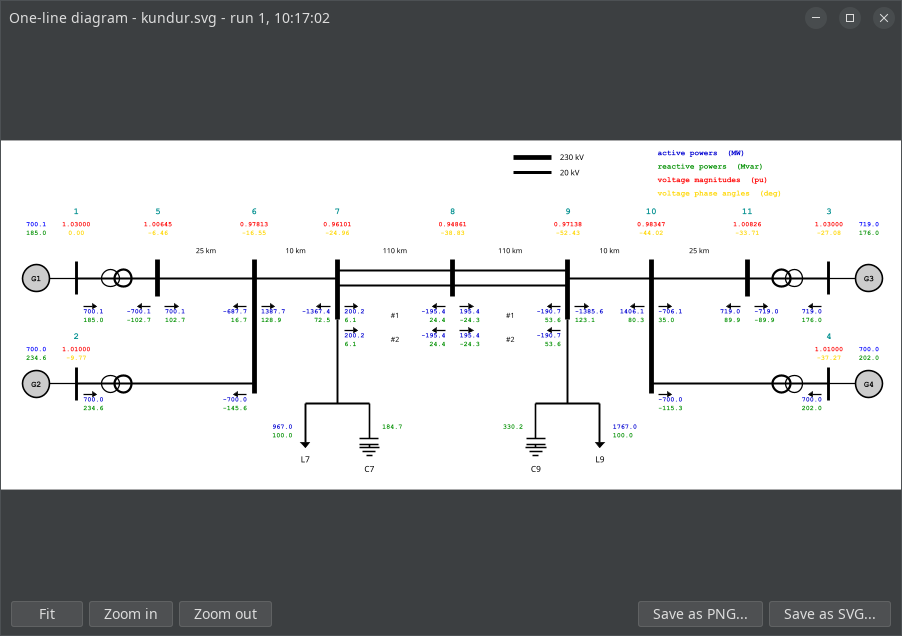This screenshot has height=636, width=902.
Task: Click bus number 7 label
Action: (337, 212)
